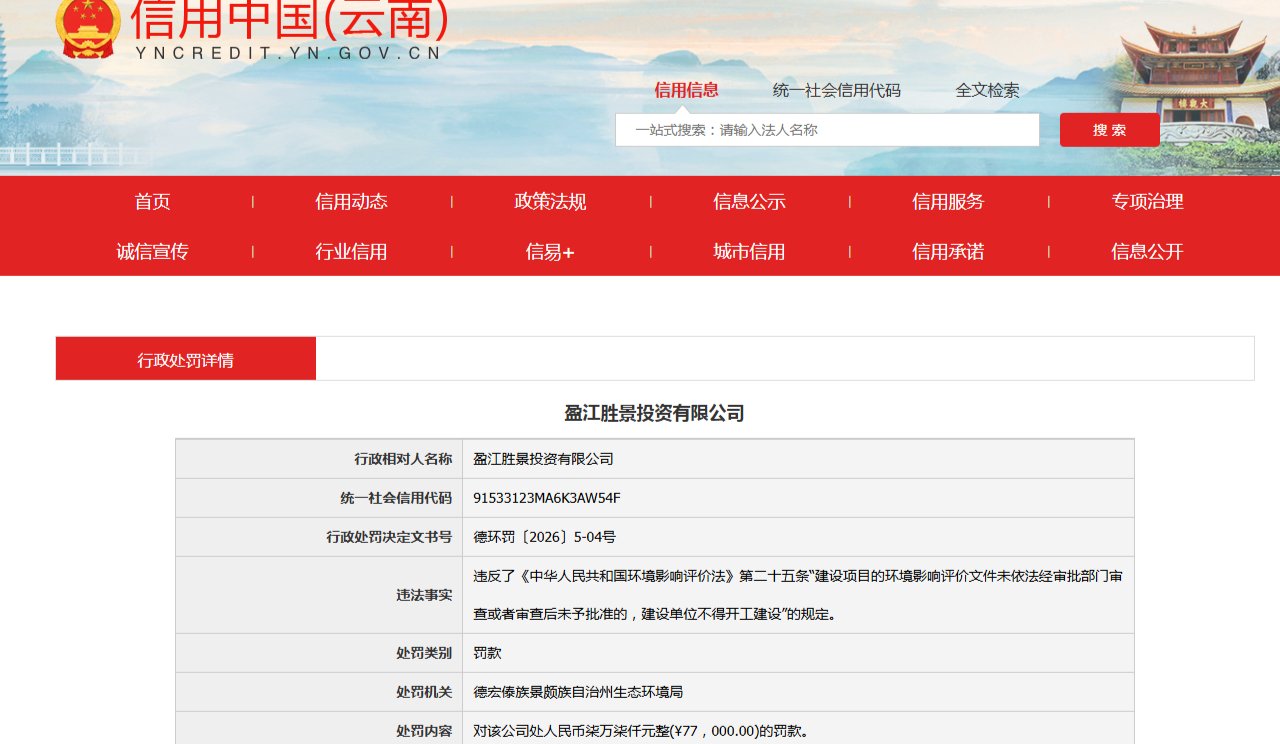This screenshot has height=744, width=1280.
Task: Select the credit code 91533123MA6K3AW54F
Action: coord(547,498)
